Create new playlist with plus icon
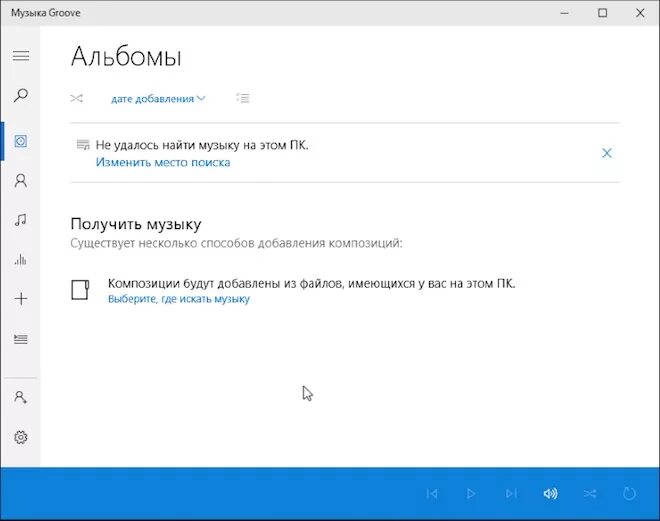The width and height of the screenshot is (660, 521). click(21, 299)
